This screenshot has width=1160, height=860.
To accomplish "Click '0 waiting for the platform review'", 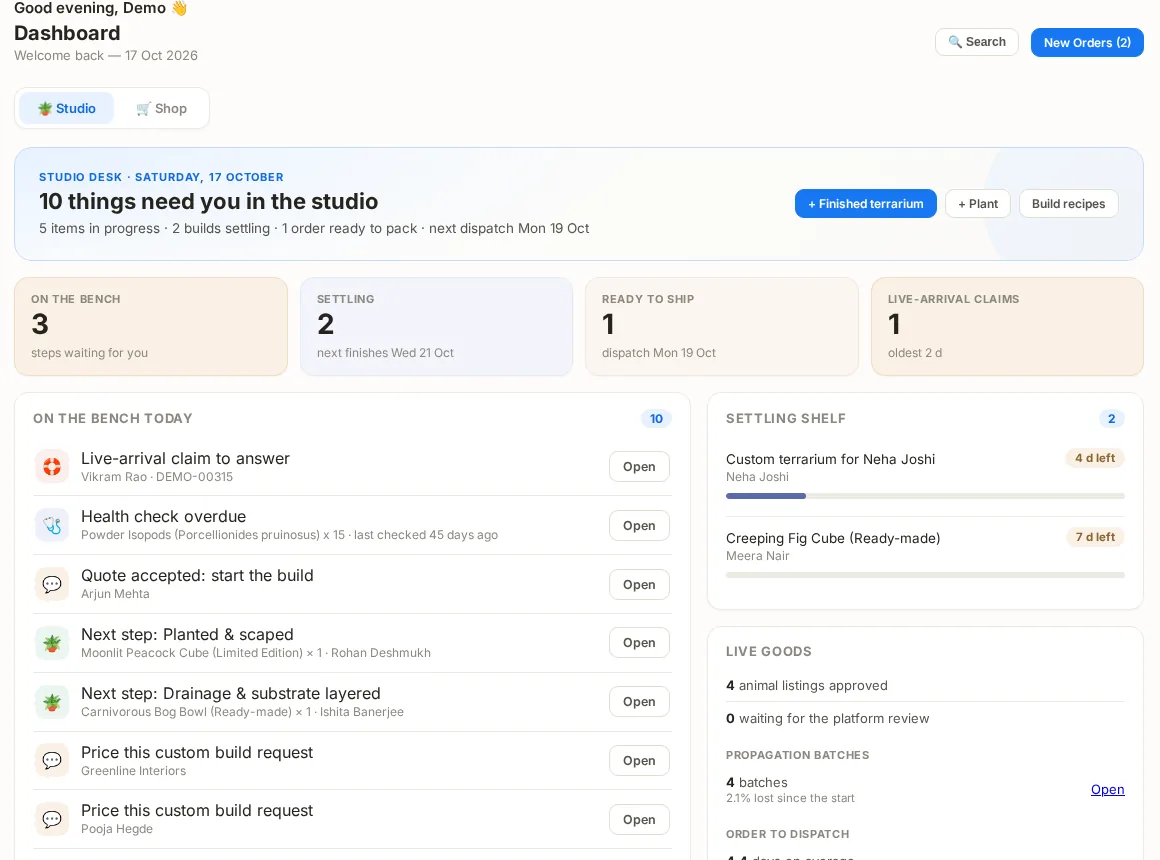I will [x=827, y=719].
